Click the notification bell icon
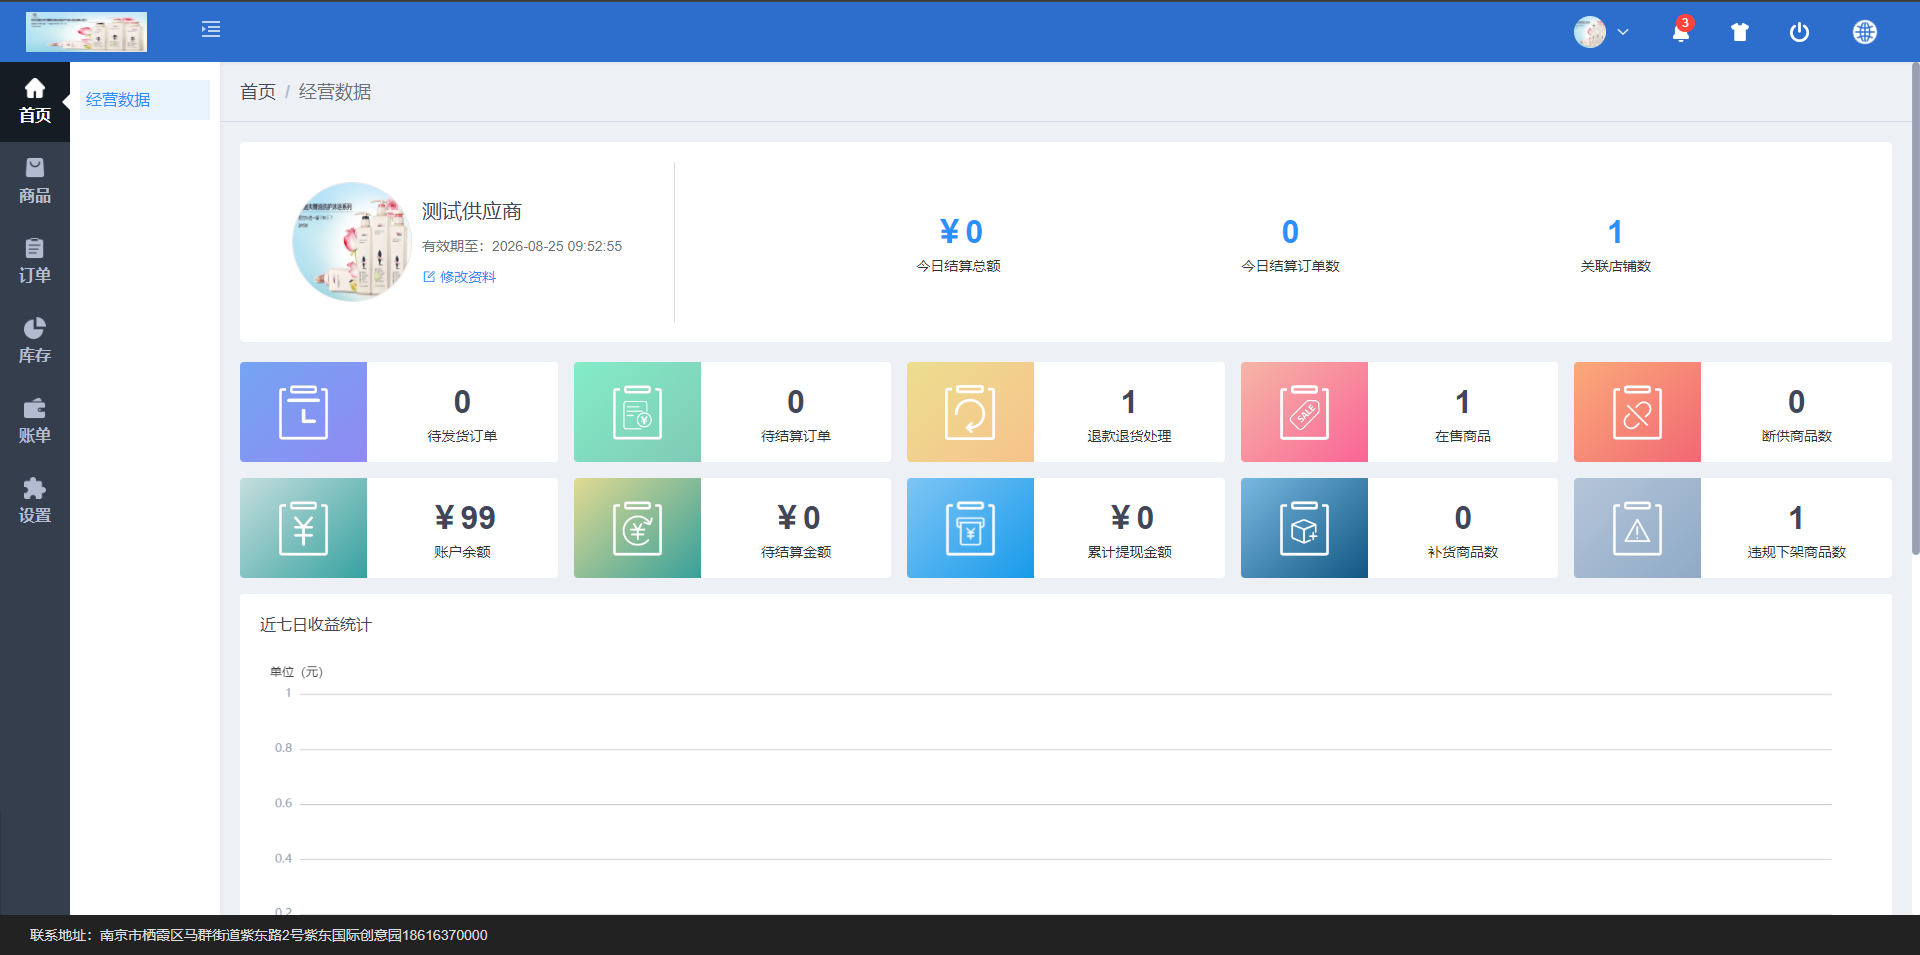The height and width of the screenshot is (955, 1920). [x=1680, y=32]
